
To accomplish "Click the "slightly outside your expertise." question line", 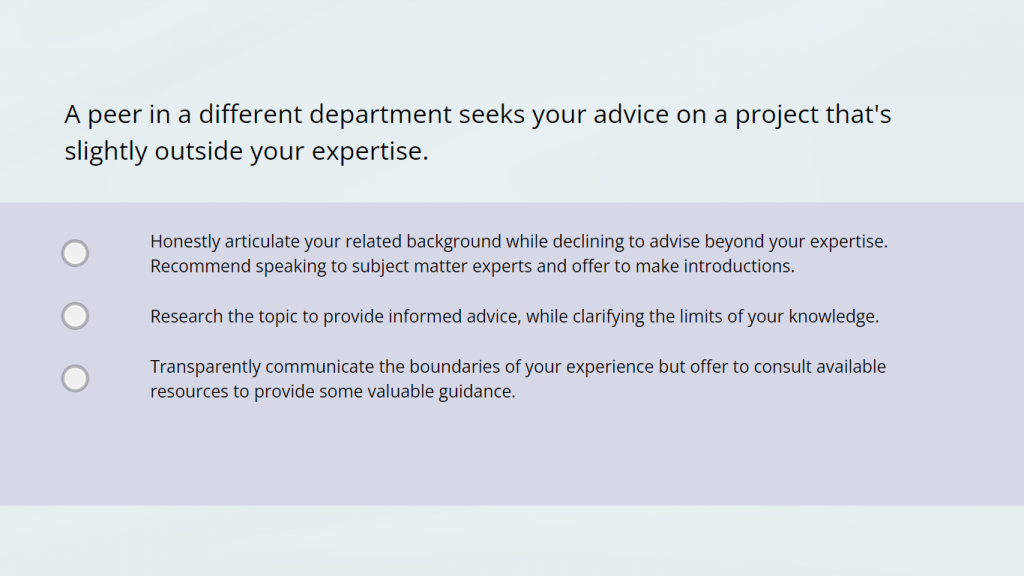I will click(x=246, y=152).
